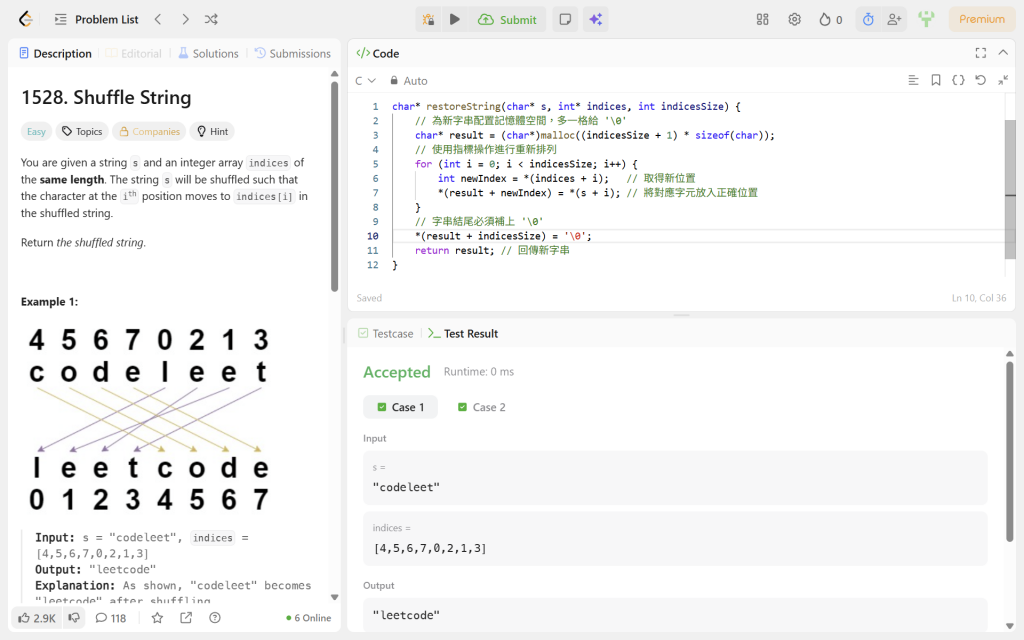Screen dimensions: 1024x640
Task: Switch to the Testcase tab
Action: [x=385, y=334]
